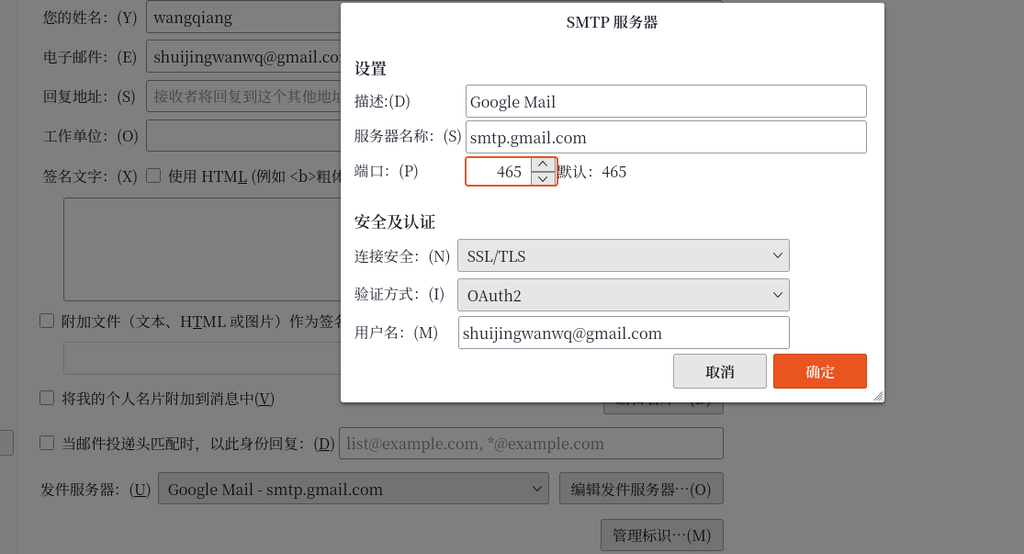Decrease the port number with down arrow
This screenshot has width=1024, height=554.
click(543, 178)
